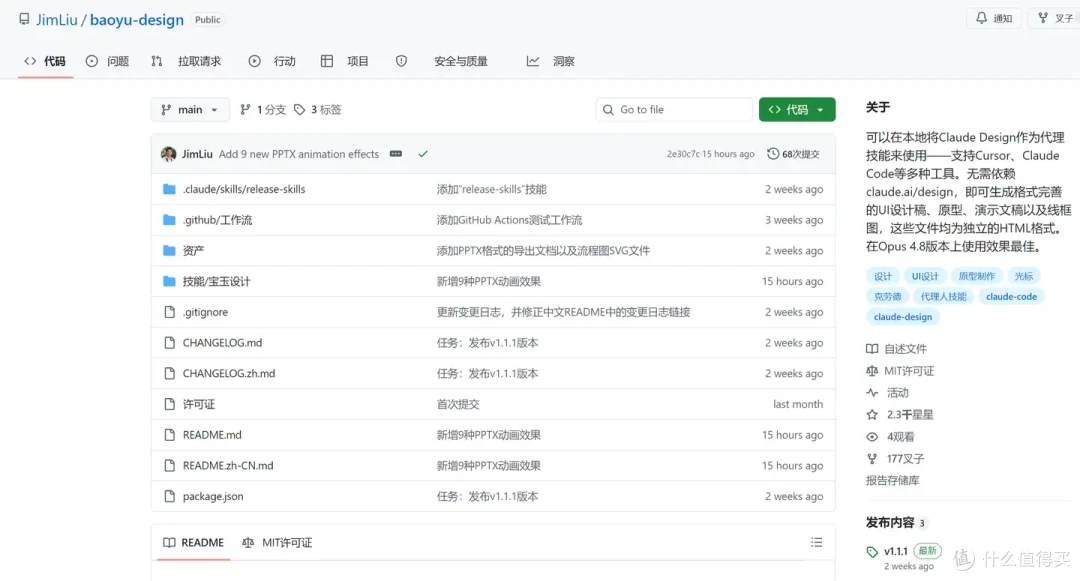This screenshot has width=1080, height=581.
Task: Click JimLiu's avatar in commit row
Action: 169,154
